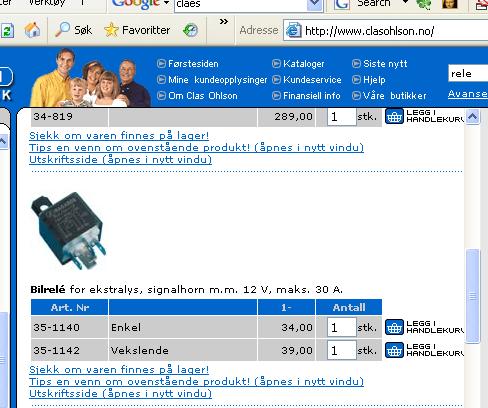Click the product list scrollbar thumb
Viewport: 488px width, 408px height.
point(472,295)
